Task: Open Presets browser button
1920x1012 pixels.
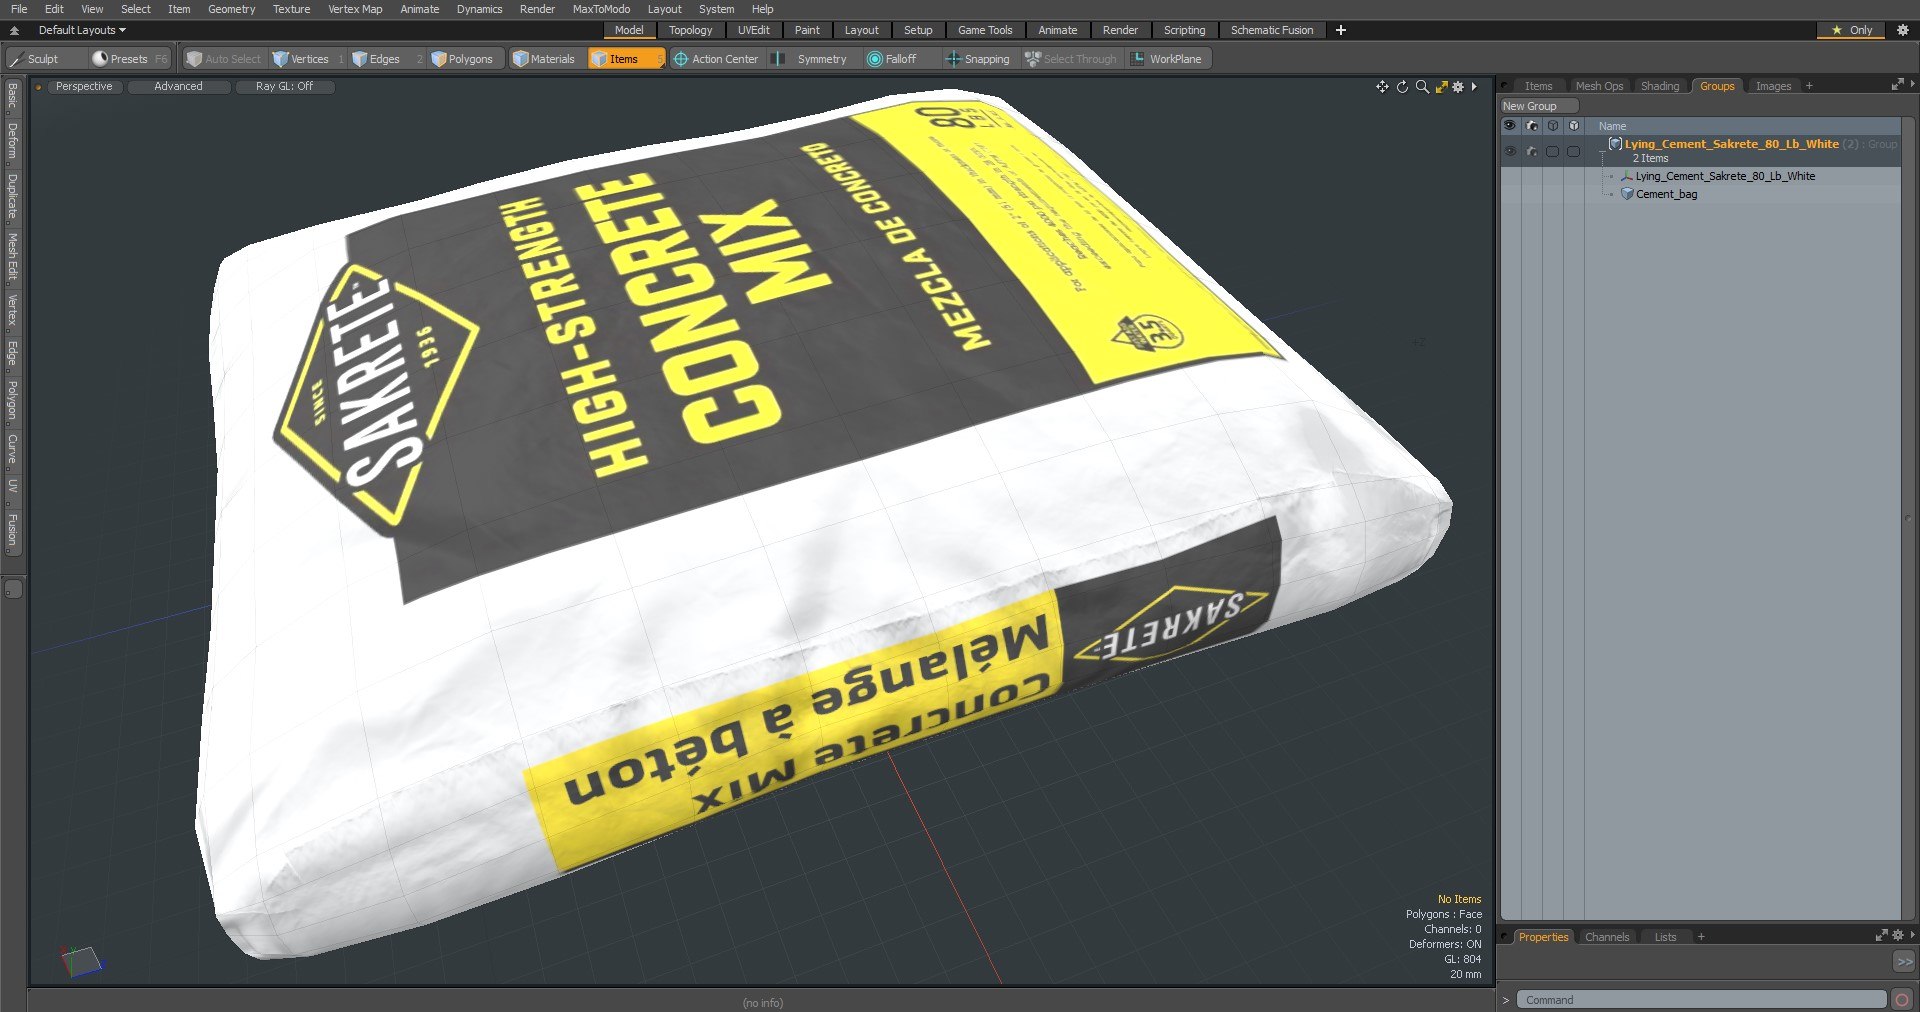Action: pos(130,59)
